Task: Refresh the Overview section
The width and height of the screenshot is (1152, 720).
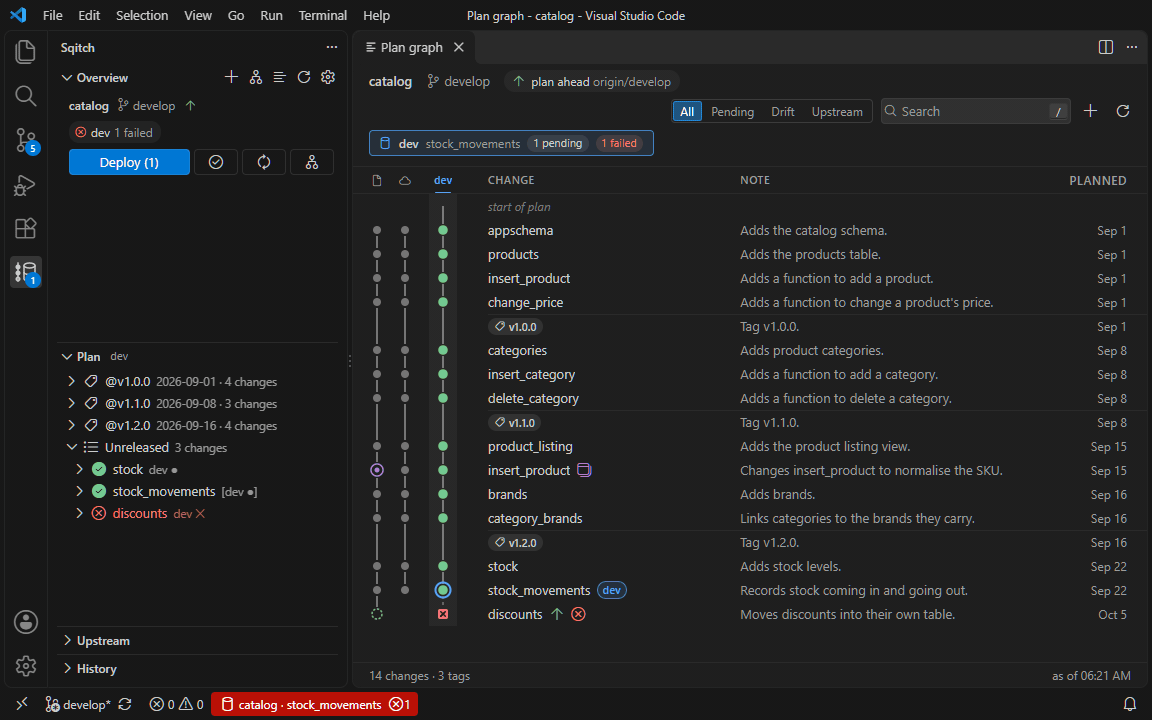Action: pyautogui.click(x=303, y=77)
